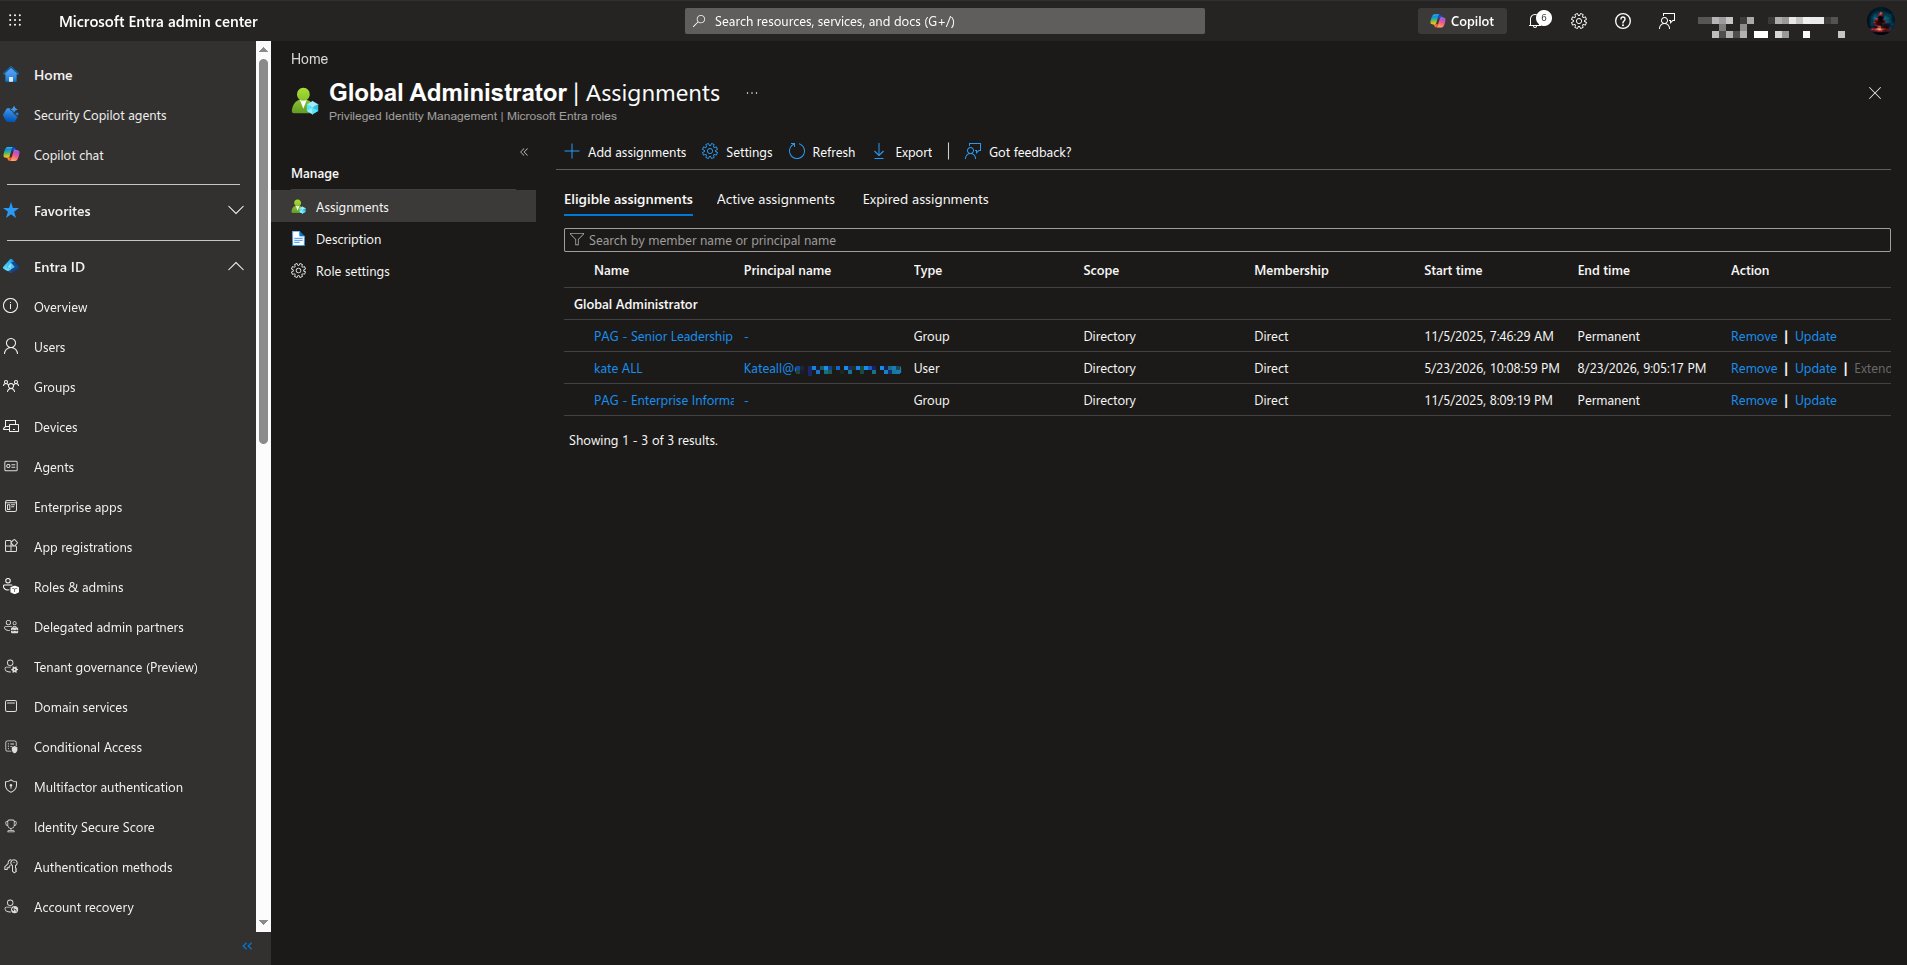Open Entra ID Overview
Screen dimensions: 1907x965
tap(60, 307)
